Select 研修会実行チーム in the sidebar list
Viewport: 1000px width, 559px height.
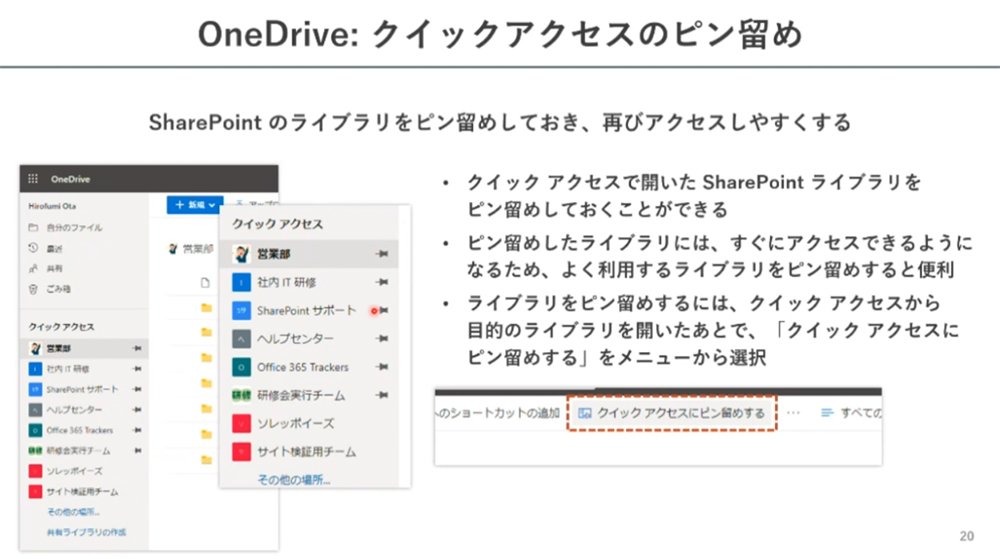coord(78,451)
